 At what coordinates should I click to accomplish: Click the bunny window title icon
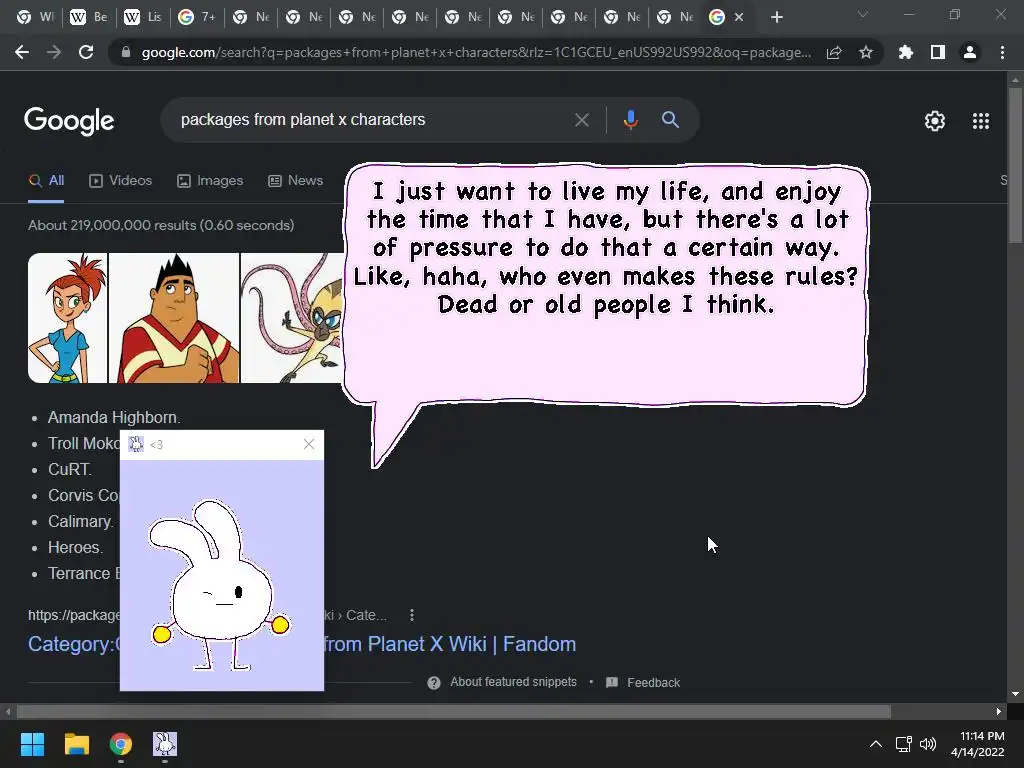coord(136,444)
